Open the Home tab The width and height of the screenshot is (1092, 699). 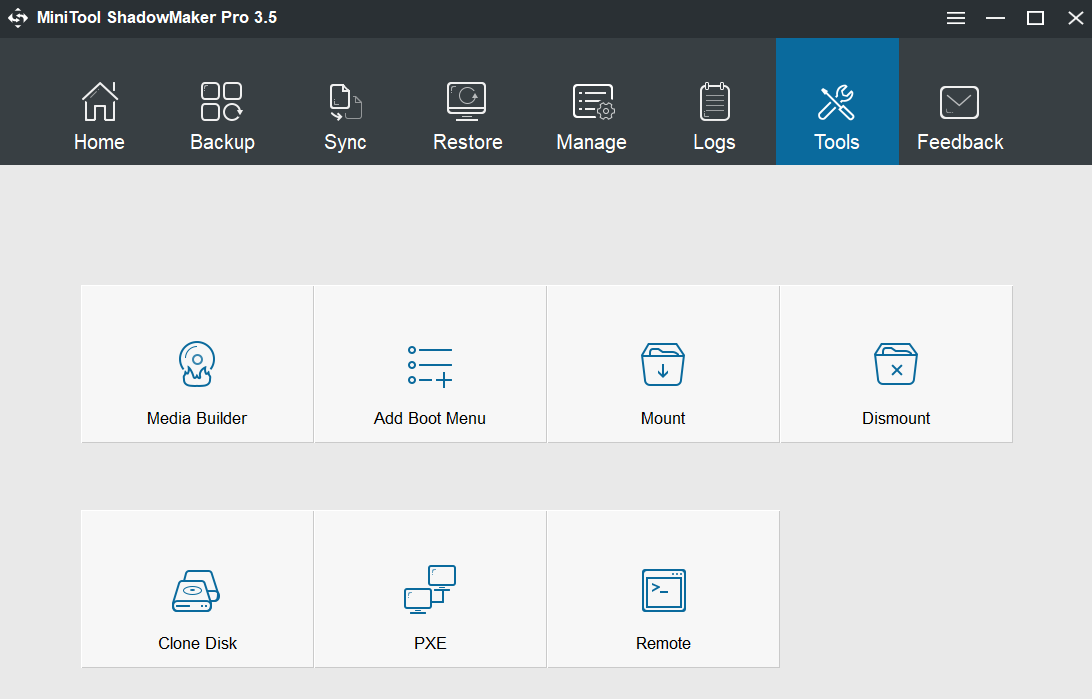tap(100, 102)
